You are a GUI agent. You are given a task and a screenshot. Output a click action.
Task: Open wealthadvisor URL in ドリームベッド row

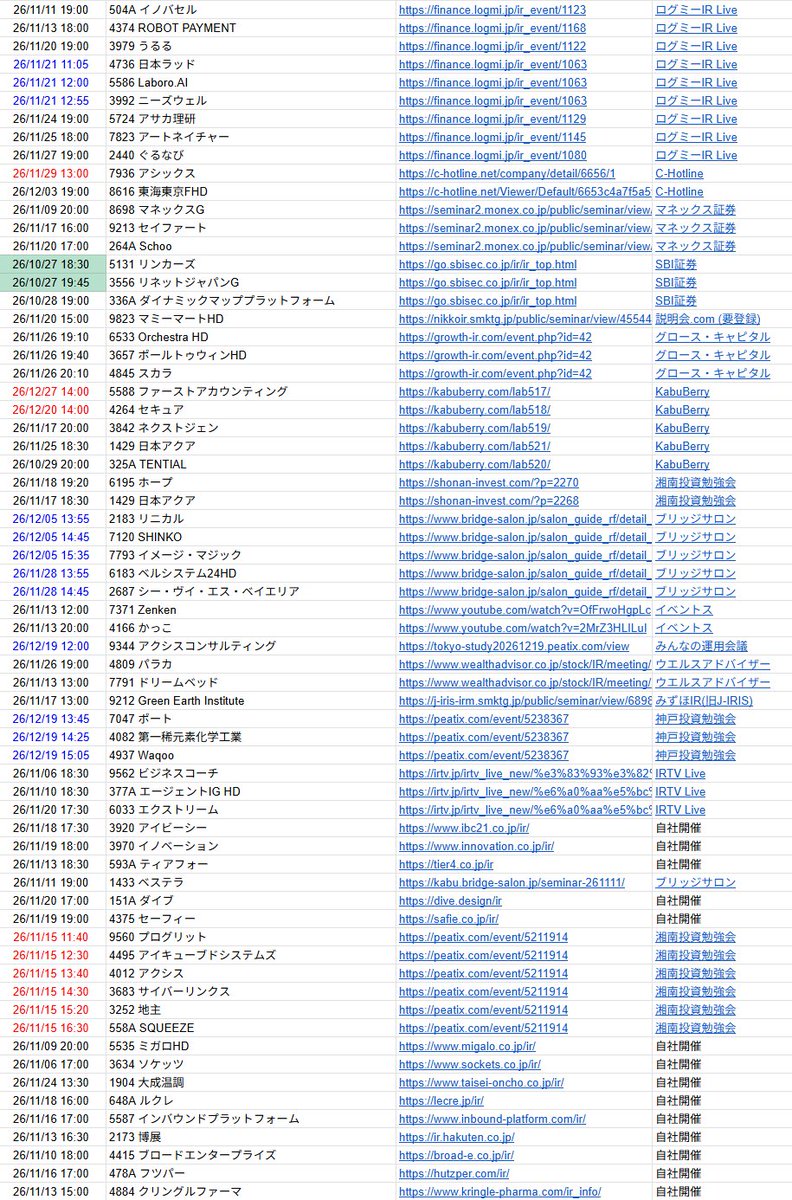[x=525, y=683]
